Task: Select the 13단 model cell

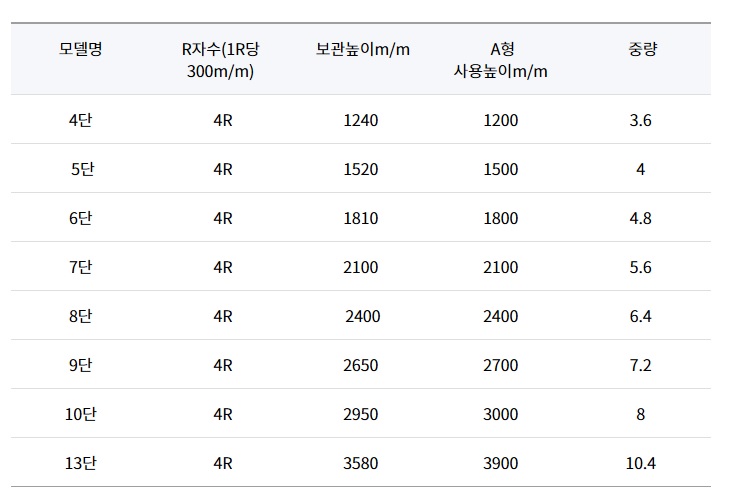Action: coord(80,463)
